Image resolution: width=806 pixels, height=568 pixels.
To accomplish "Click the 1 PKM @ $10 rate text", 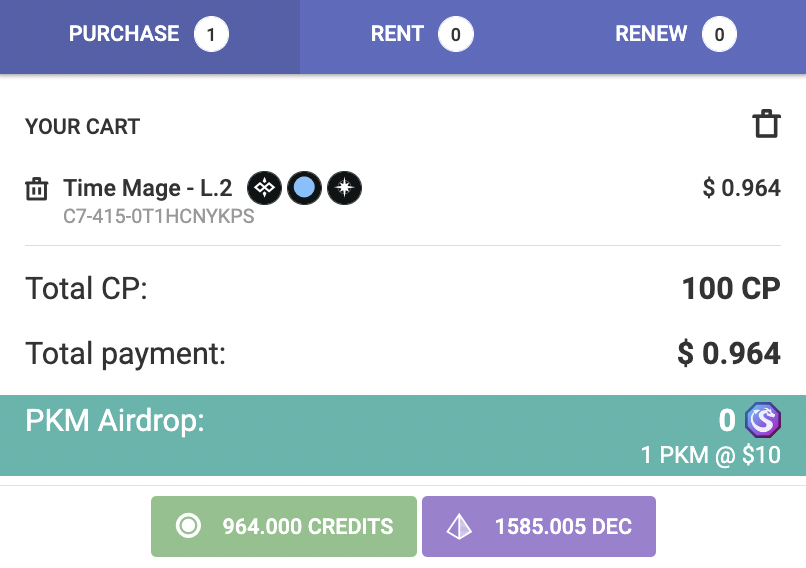I will pyautogui.click(x=711, y=455).
